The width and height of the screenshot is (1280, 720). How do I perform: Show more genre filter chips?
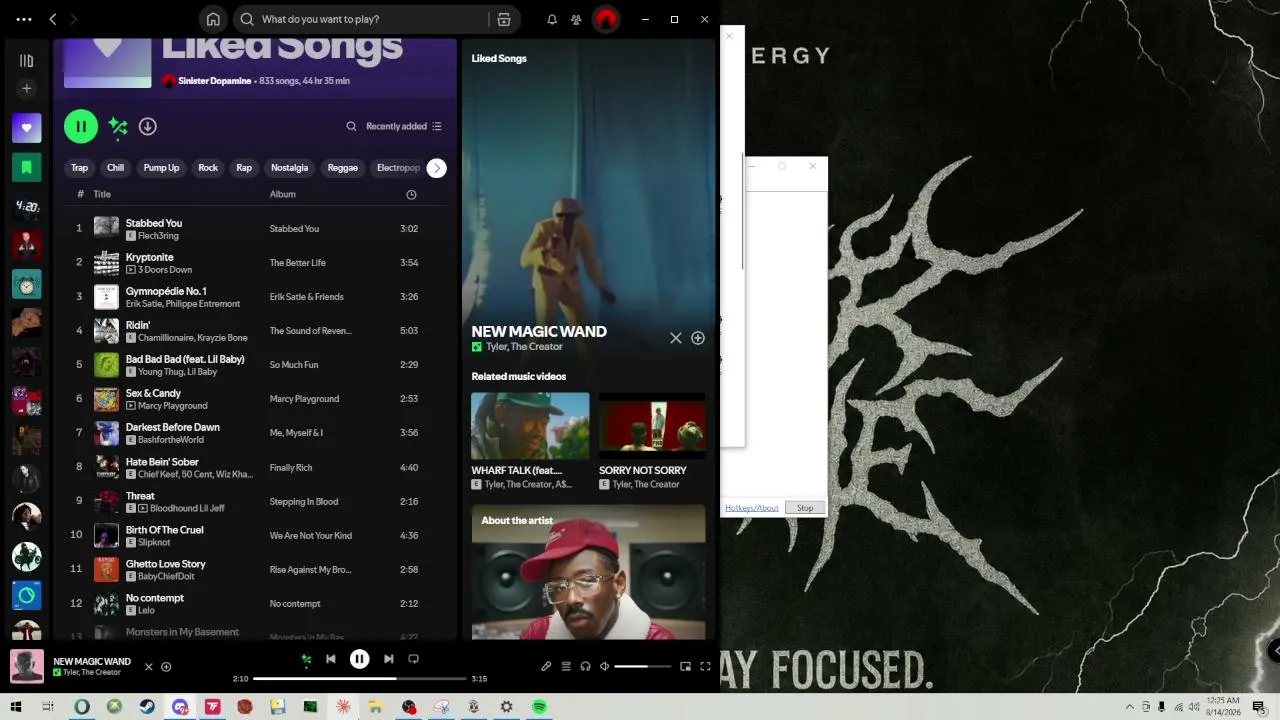point(437,168)
